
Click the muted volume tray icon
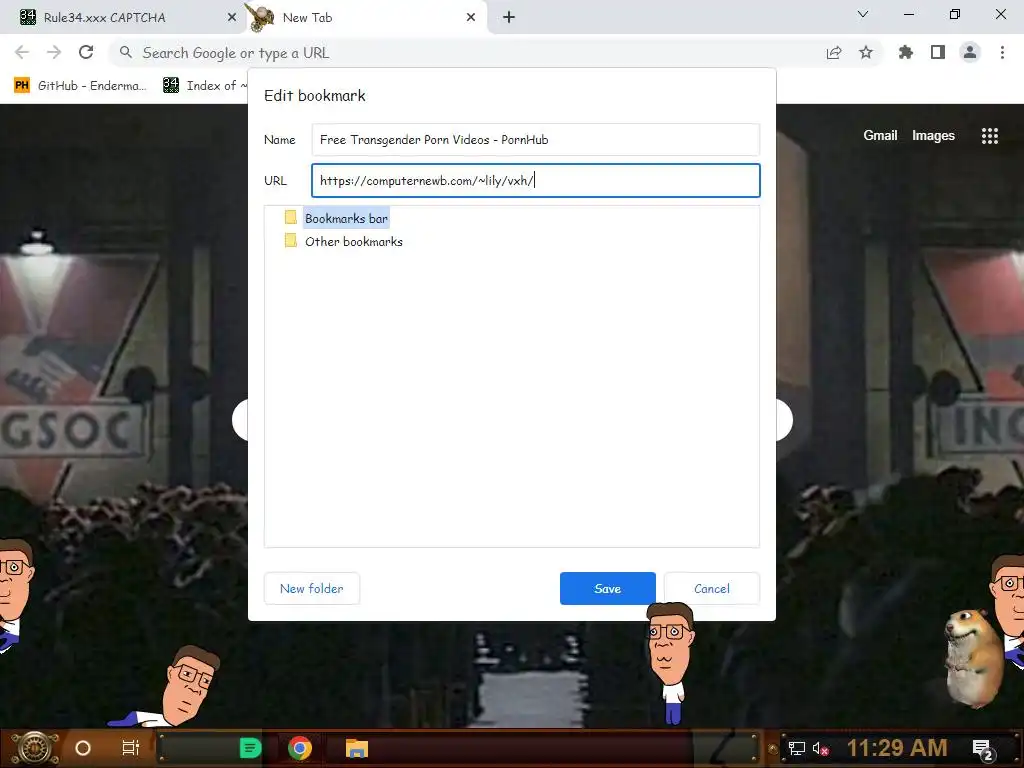pos(821,748)
